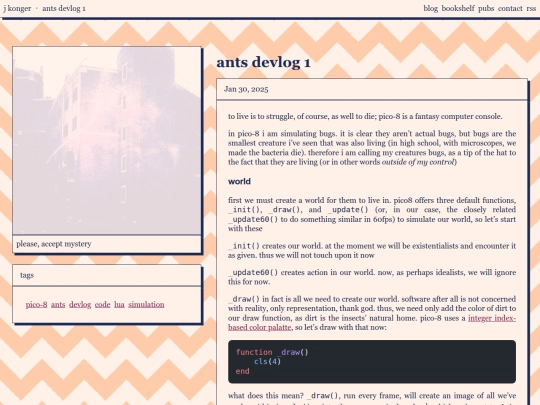Click the italic outside of my control text

[418, 162]
